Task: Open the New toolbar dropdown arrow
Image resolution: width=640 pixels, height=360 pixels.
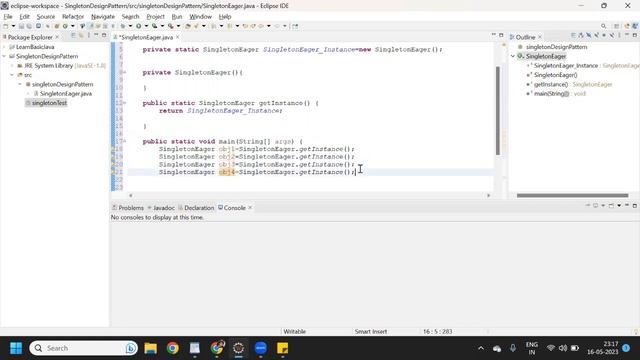Action: click(13, 26)
